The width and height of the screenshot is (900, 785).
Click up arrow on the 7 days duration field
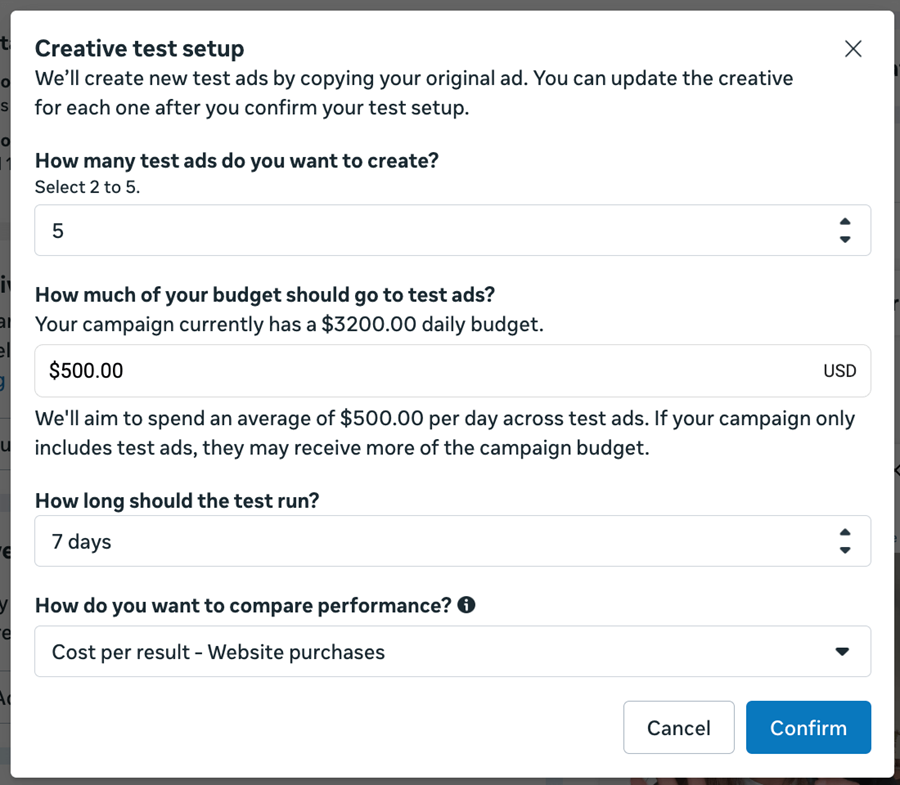[845, 533]
